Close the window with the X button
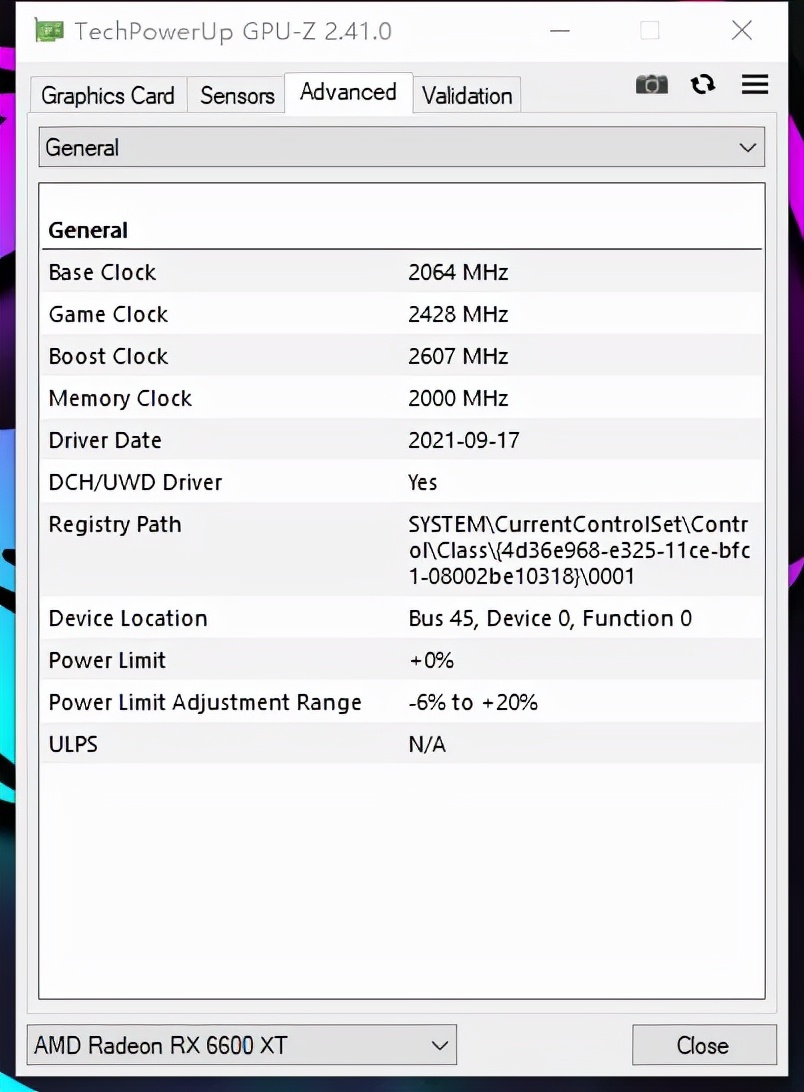Image resolution: width=804 pixels, height=1092 pixels. click(x=741, y=30)
